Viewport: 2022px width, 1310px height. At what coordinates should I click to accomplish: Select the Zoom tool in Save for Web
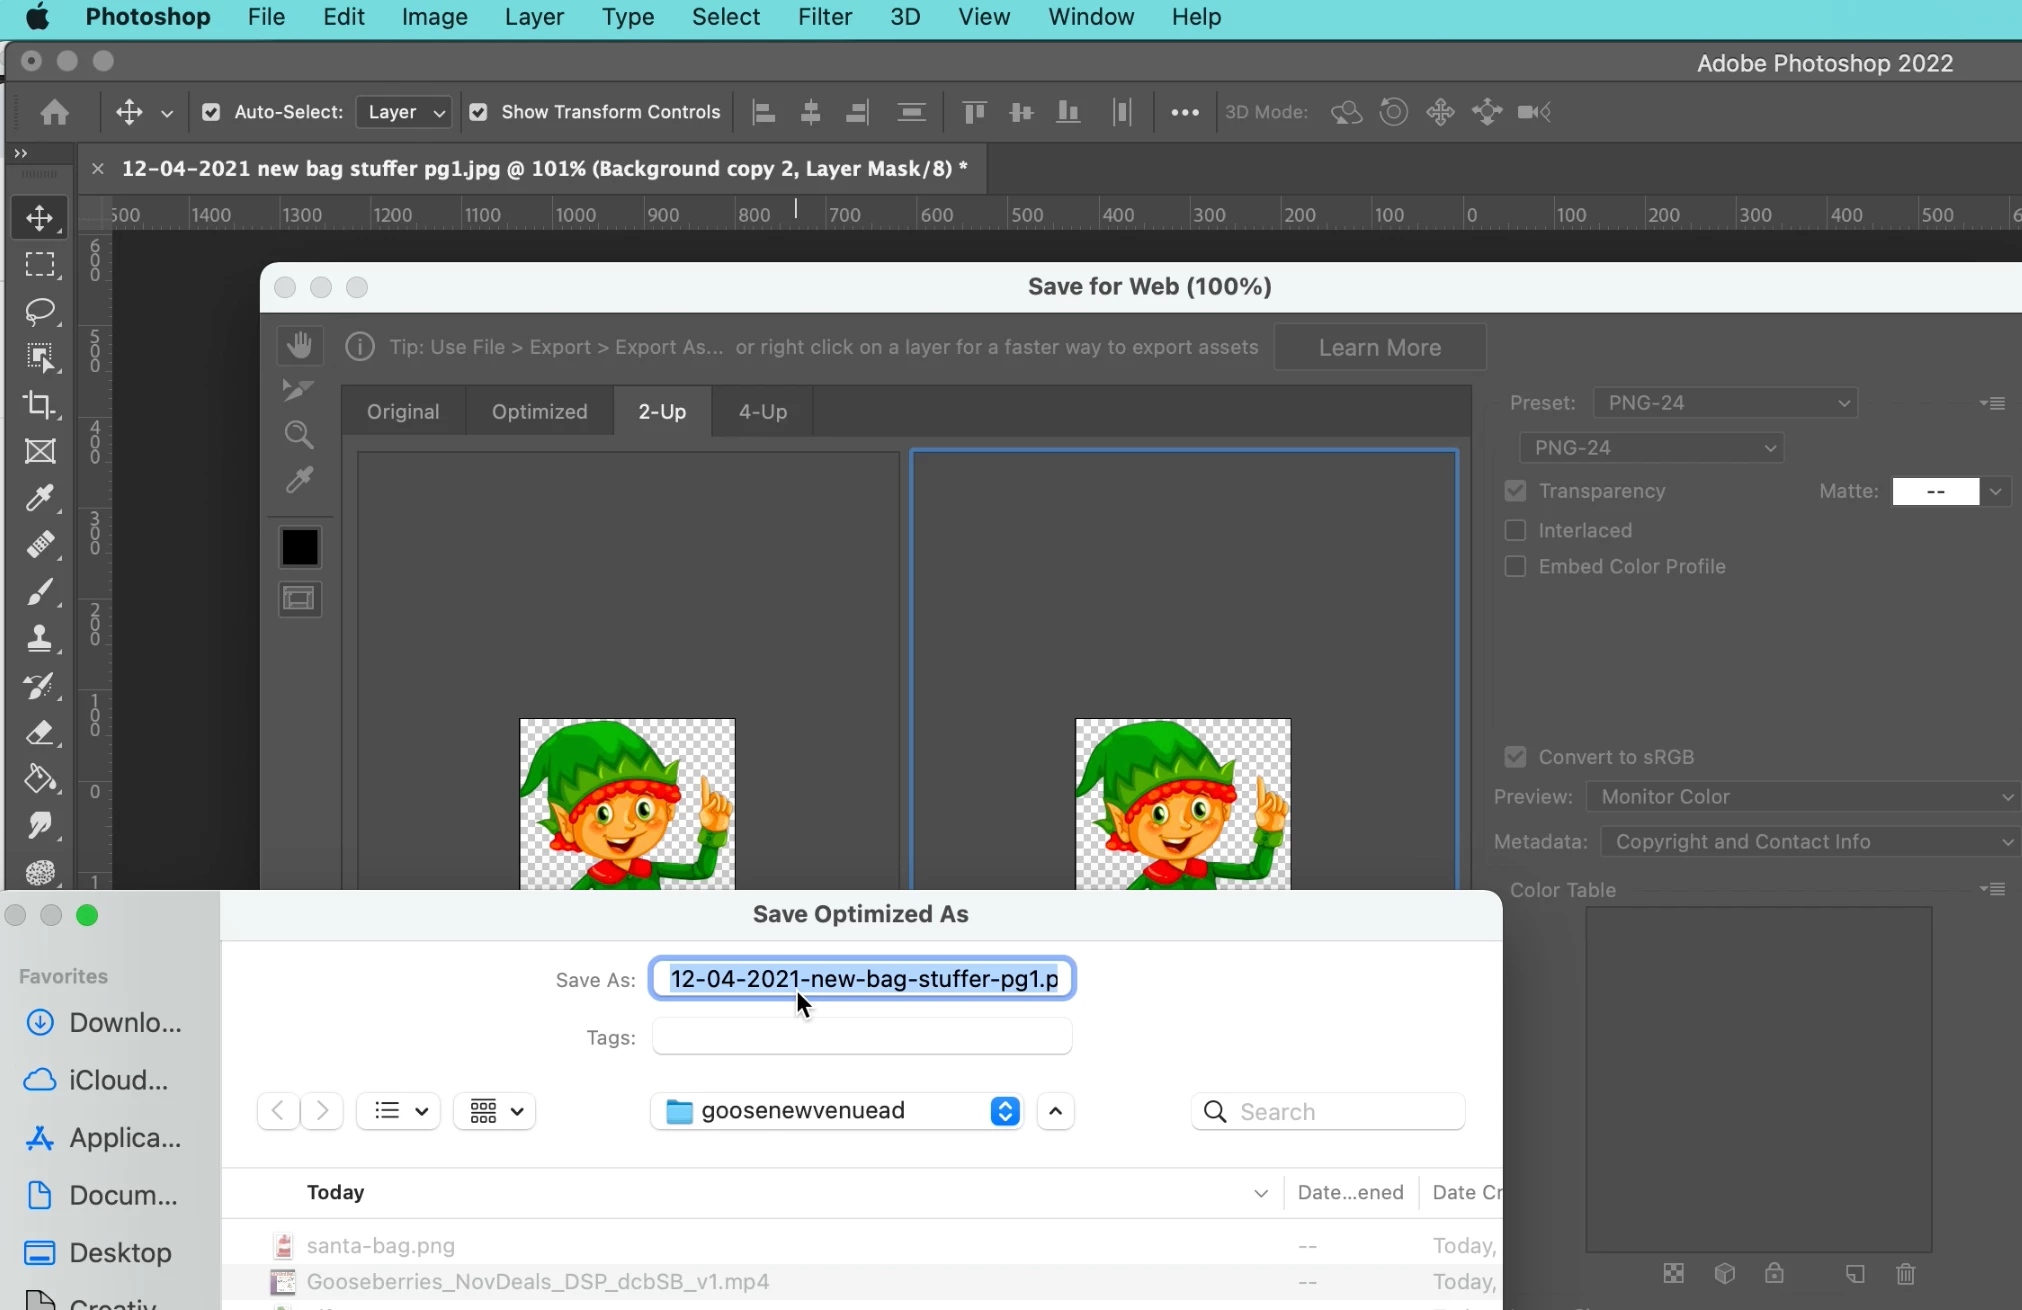(x=299, y=434)
